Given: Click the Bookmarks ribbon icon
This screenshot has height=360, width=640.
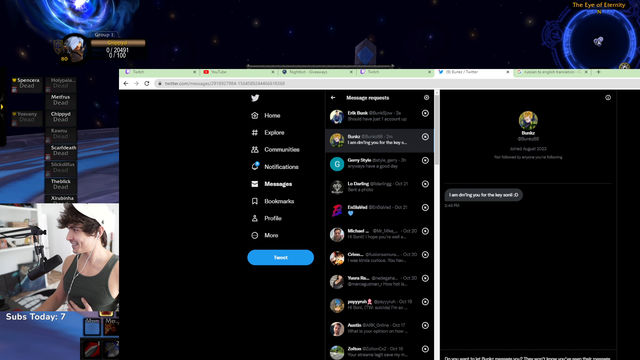Looking at the screenshot, I should [x=255, y=201].
